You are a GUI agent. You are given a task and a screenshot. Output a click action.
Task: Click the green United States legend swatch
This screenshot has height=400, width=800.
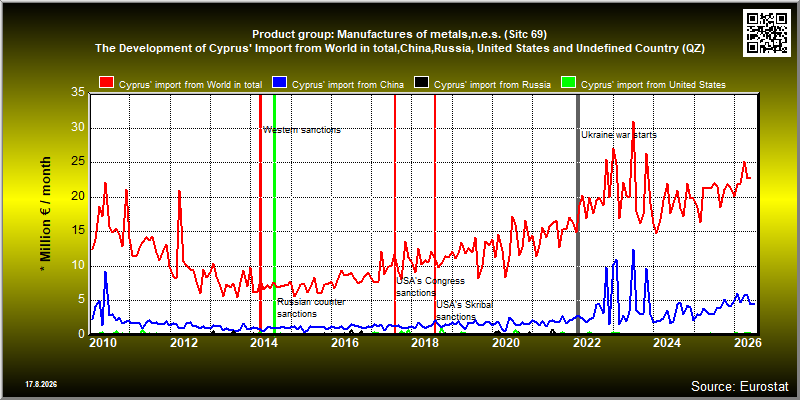[568, 83]
